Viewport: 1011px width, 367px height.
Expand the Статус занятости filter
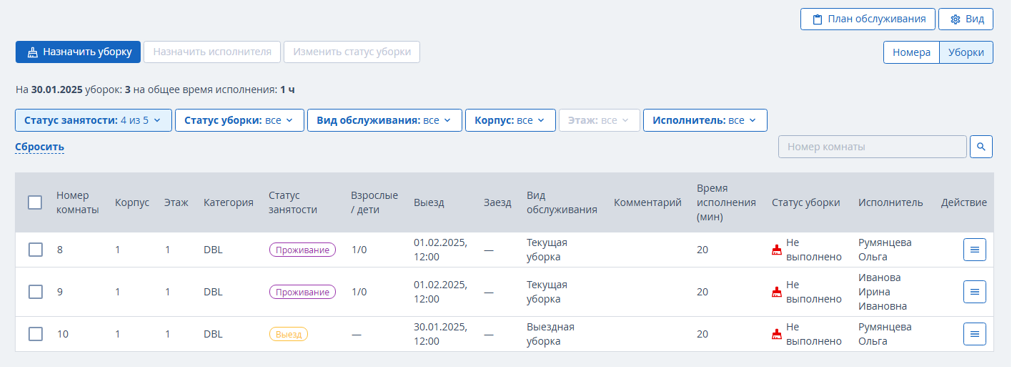(93, 121)
